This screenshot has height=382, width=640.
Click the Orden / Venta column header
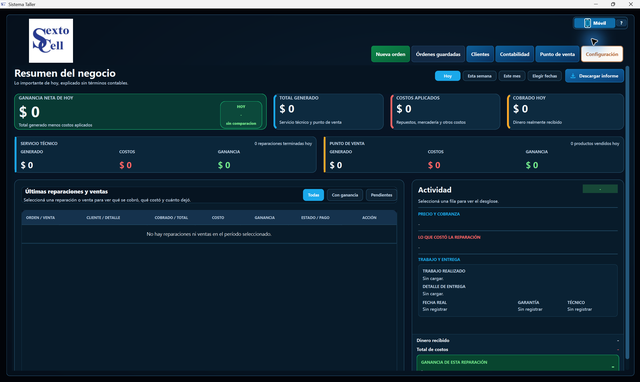pos(40,218)
